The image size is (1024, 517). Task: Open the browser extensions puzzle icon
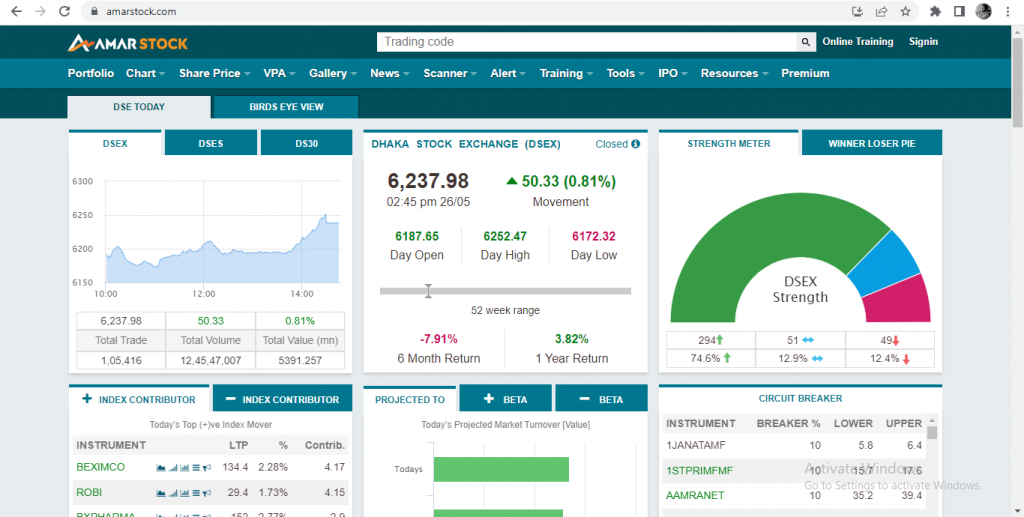coord(935,11)
